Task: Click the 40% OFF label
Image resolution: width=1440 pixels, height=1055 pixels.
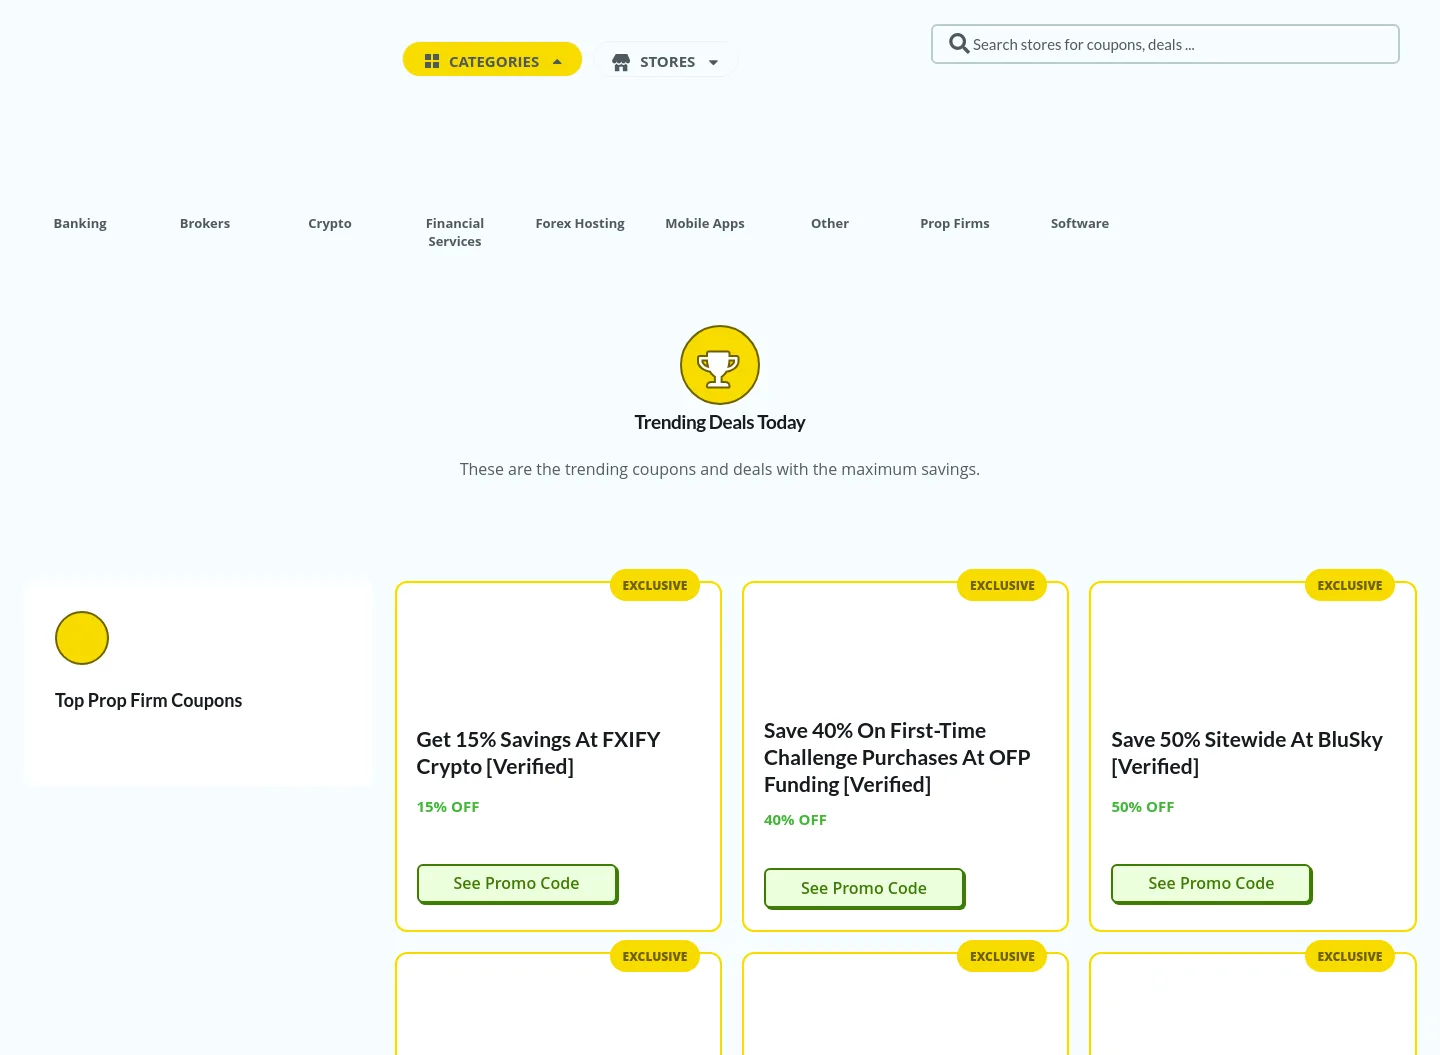Action: click(x=795, y=820)
